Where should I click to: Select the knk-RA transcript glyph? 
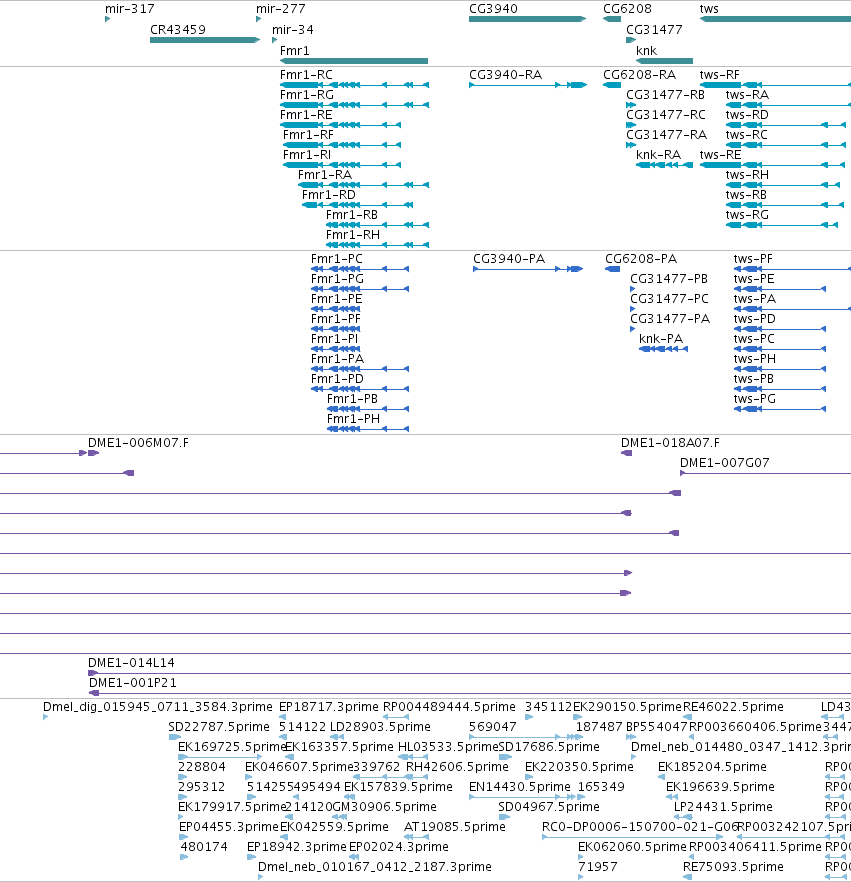[x=664, y=165]
